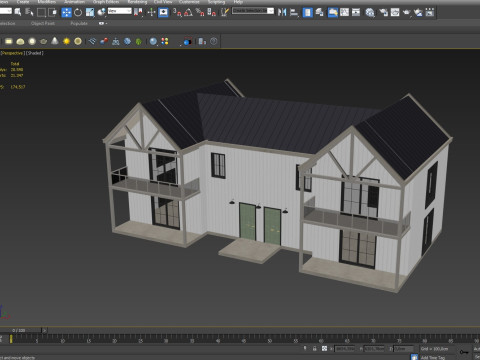Open the Schematic View icon
This screenshot has height=360, width=480.
pos(356,13)
